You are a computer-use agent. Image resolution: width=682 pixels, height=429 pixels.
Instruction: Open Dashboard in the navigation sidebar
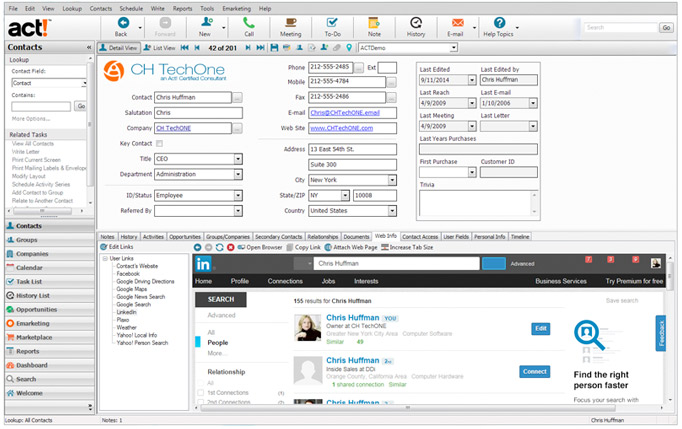click(x=49, y=365)
